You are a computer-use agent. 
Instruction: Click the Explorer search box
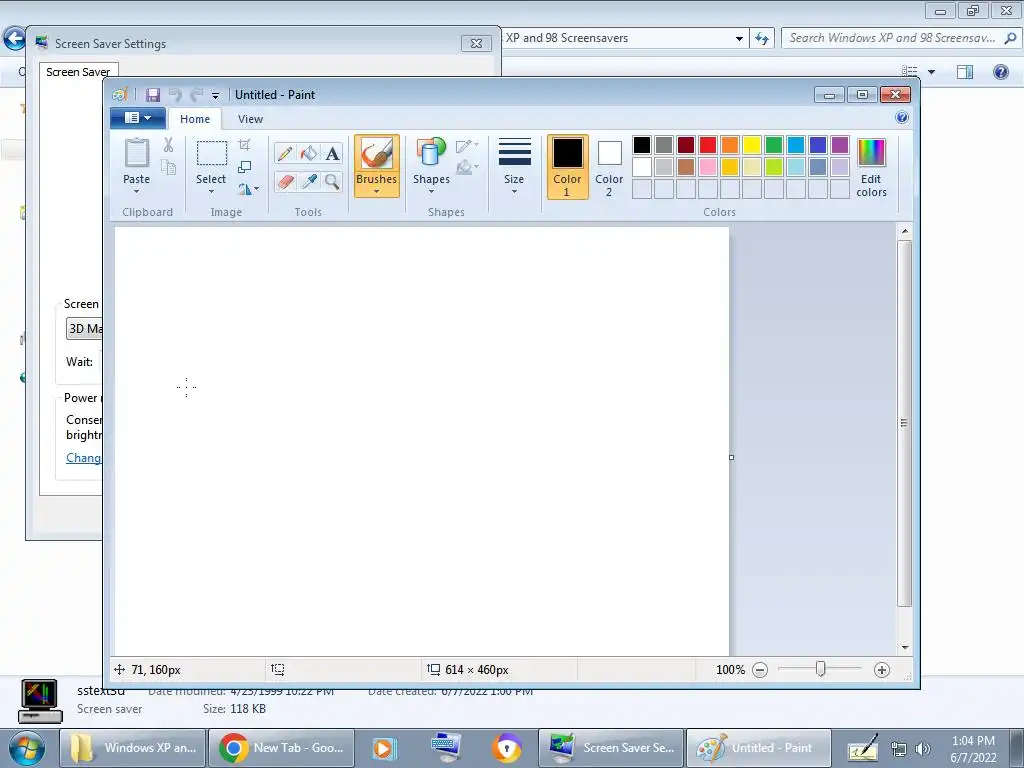point(900,38)
